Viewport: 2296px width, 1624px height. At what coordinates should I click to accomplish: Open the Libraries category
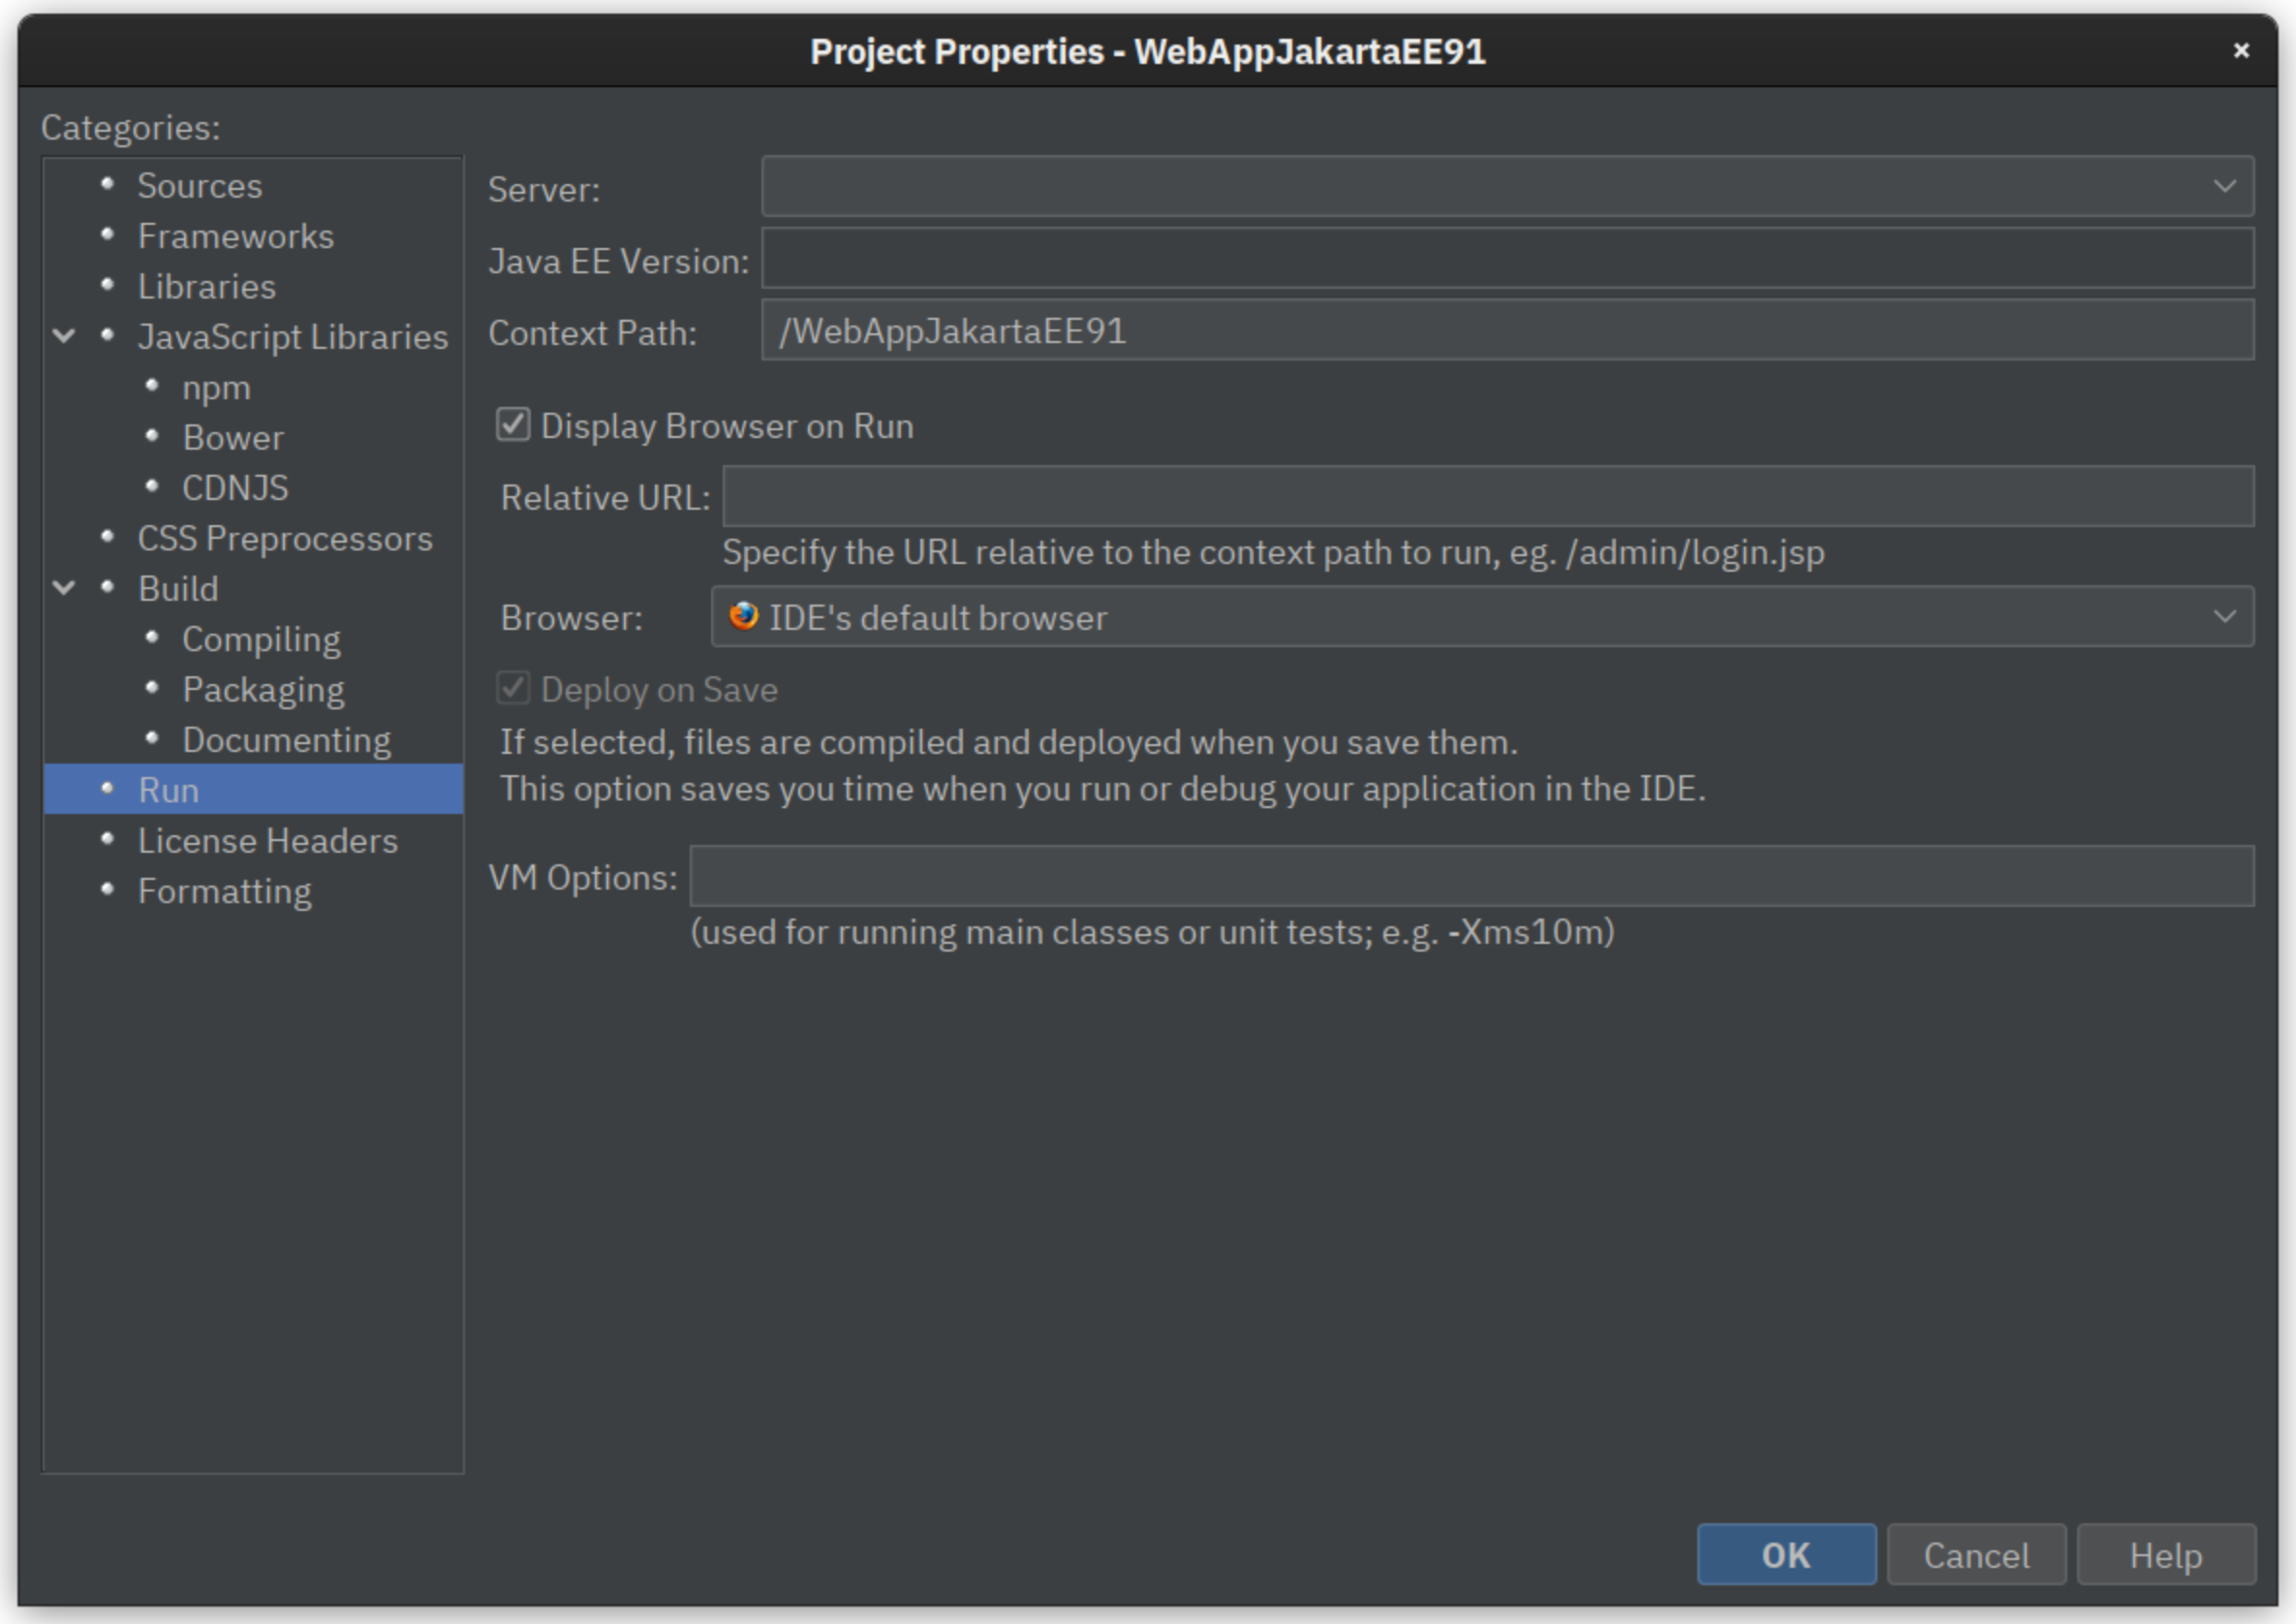206,286
